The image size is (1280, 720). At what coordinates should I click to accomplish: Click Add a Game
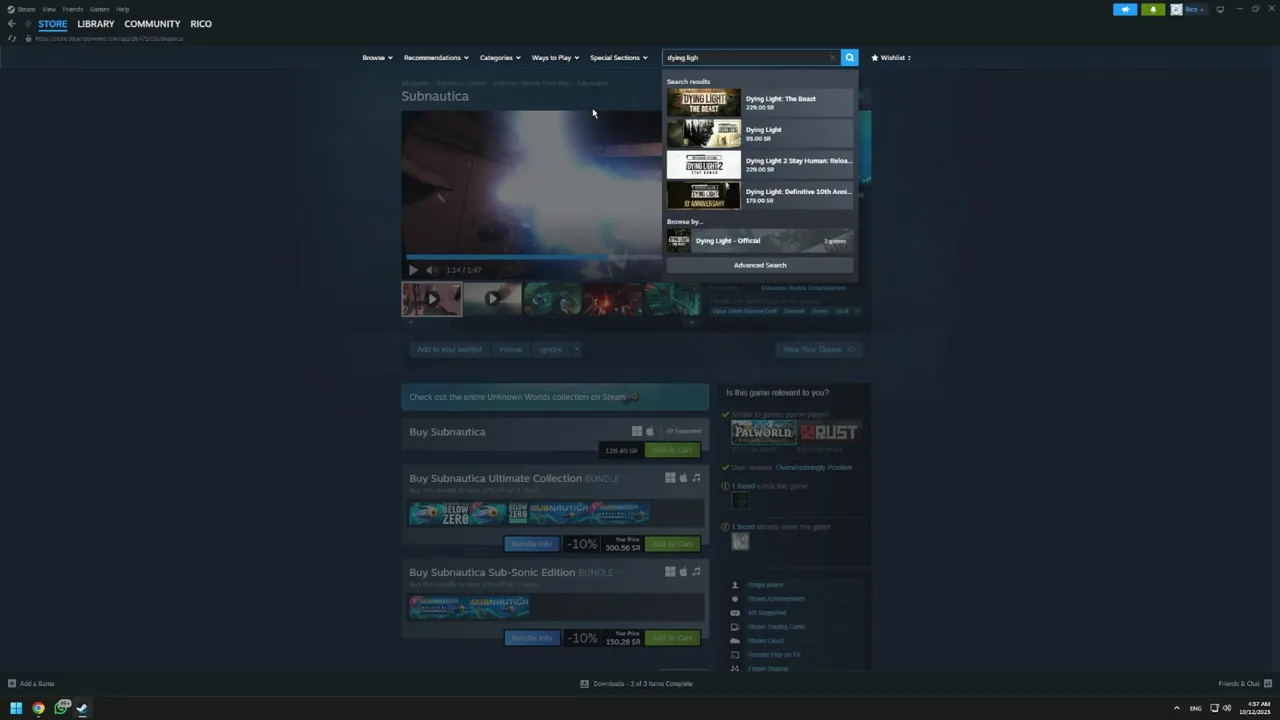(x=31, y=684)
